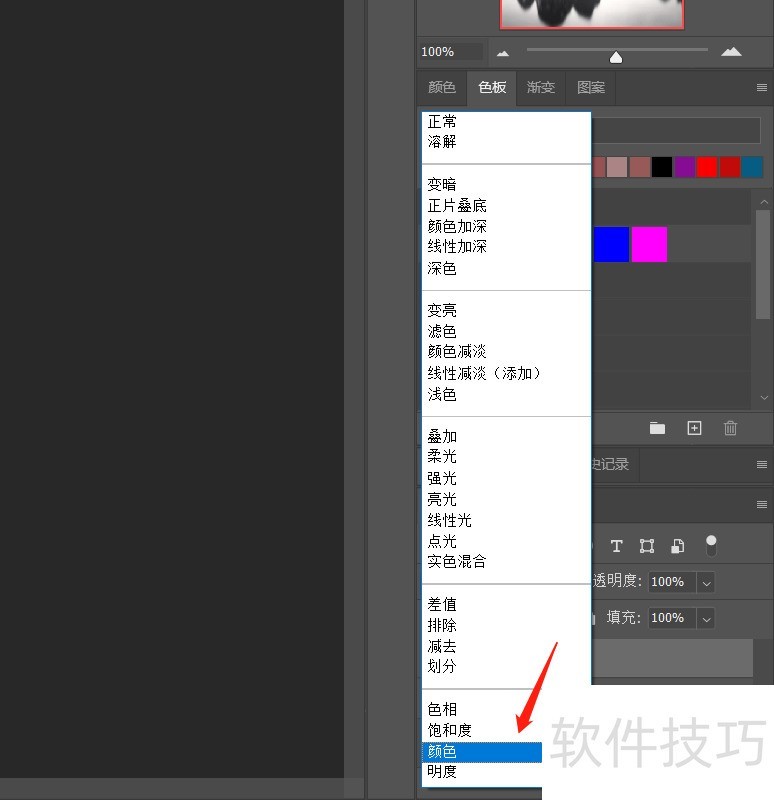
Task: Click the navigator zoom slider handle
Action: point(616,57)
